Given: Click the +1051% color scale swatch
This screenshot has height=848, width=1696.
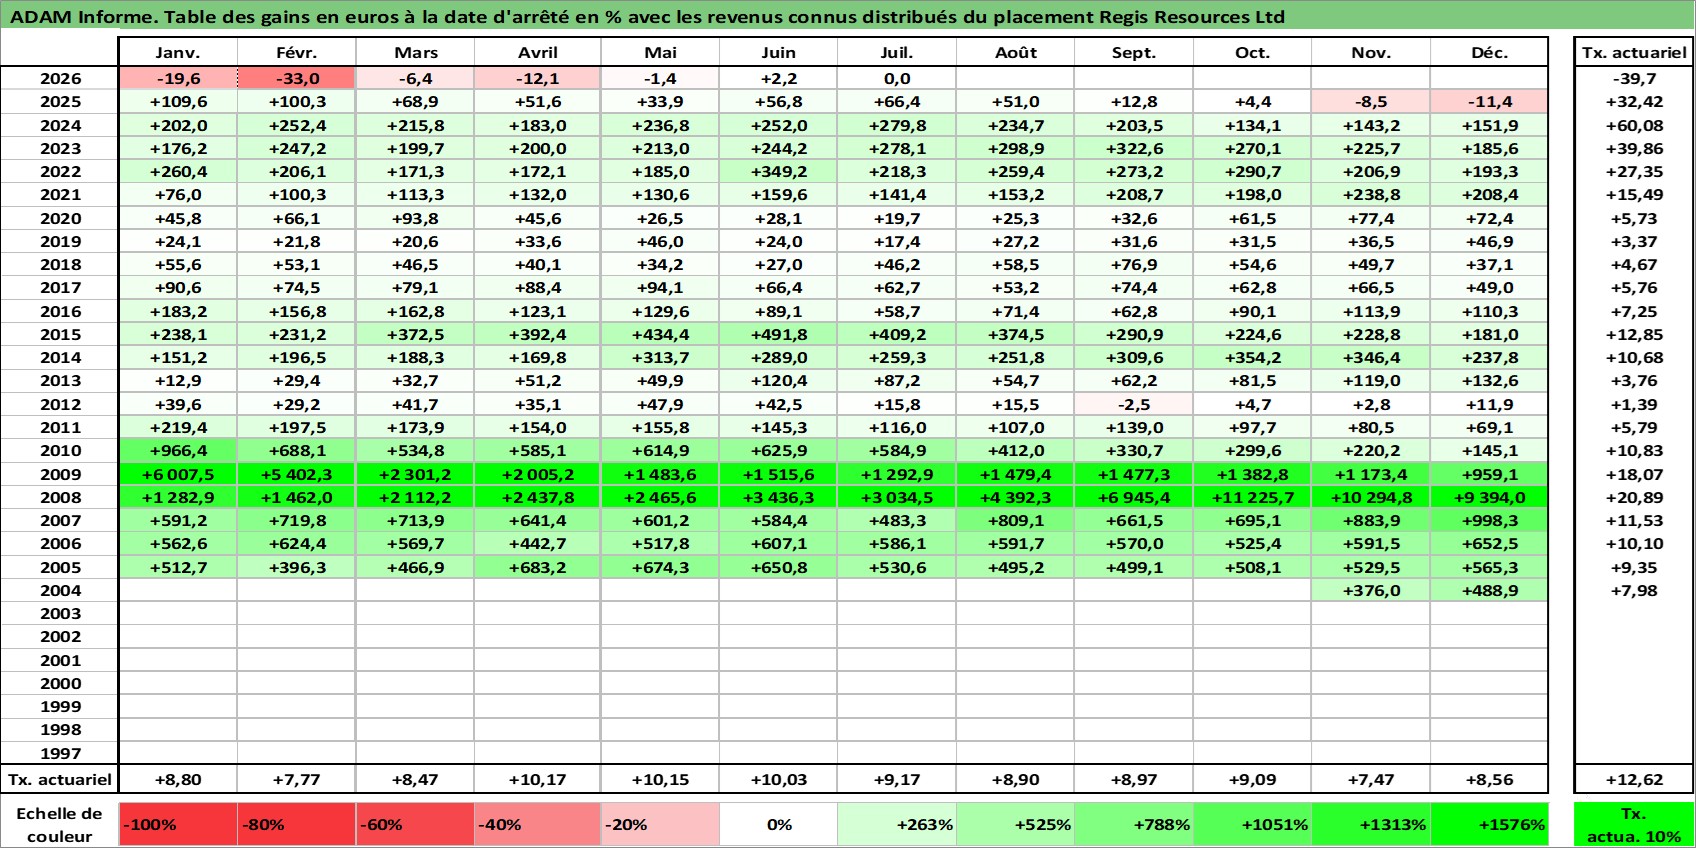Looking at the screenshot, I should coord(1252,825).
